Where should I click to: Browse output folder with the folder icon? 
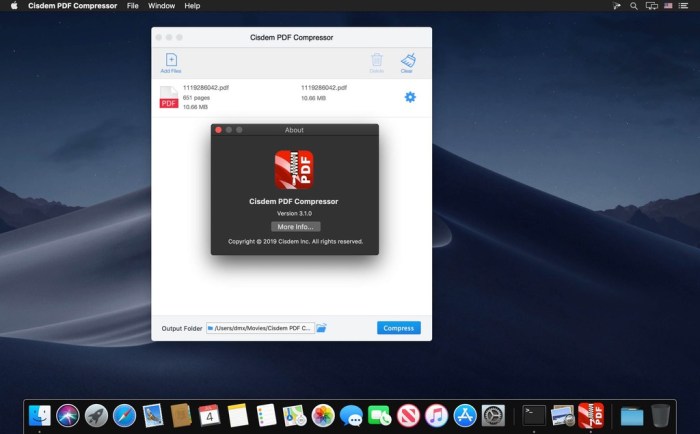322,328
